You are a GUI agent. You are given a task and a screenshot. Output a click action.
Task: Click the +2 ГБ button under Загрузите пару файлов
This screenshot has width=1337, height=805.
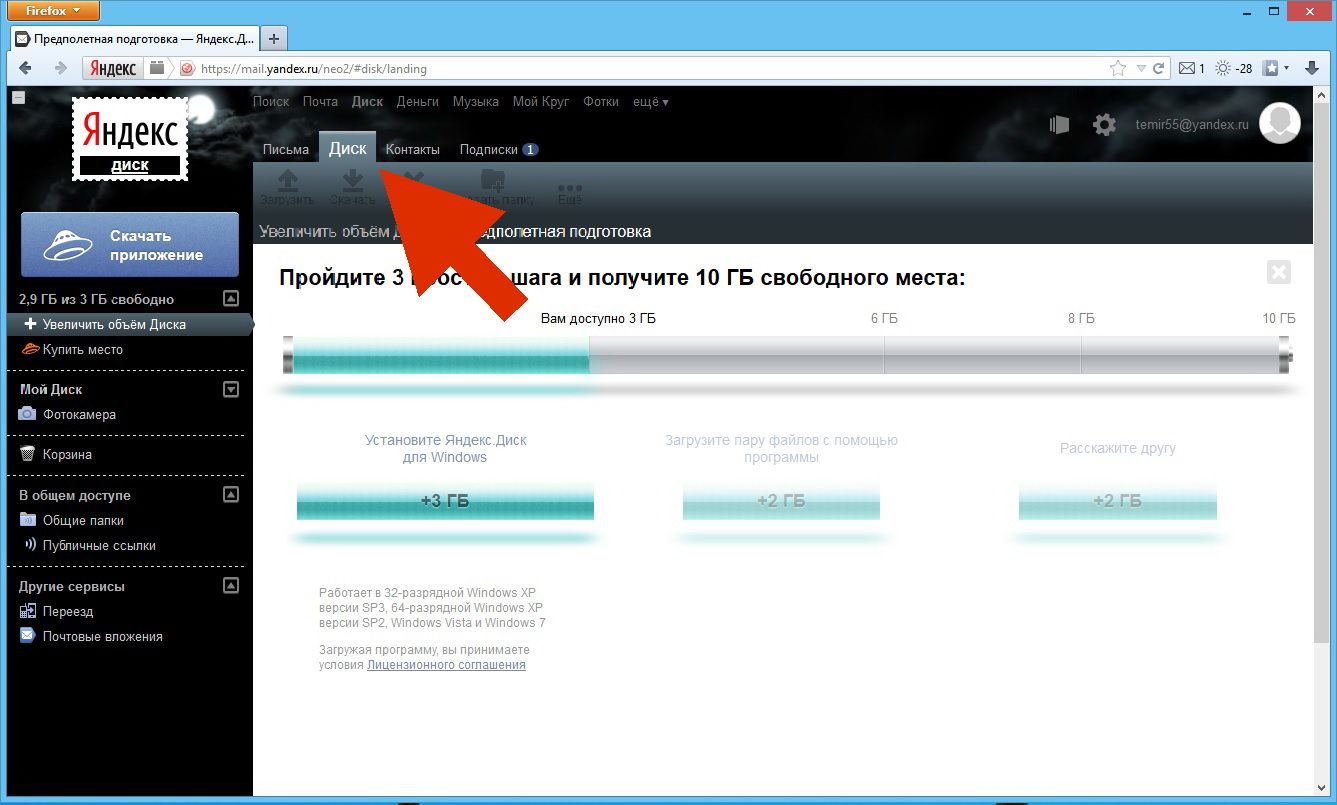pyautogui.click(x=781, y=501)
